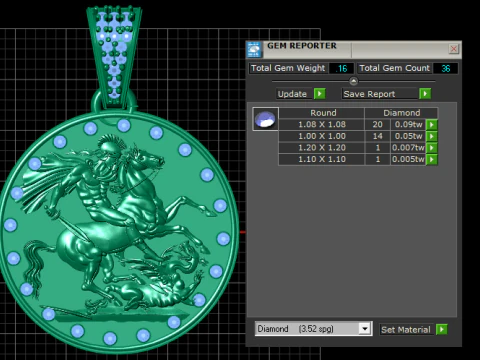Click the Round column header
Image resolution: width=480 pixels, height=360 pixels.
pos(322,113)
